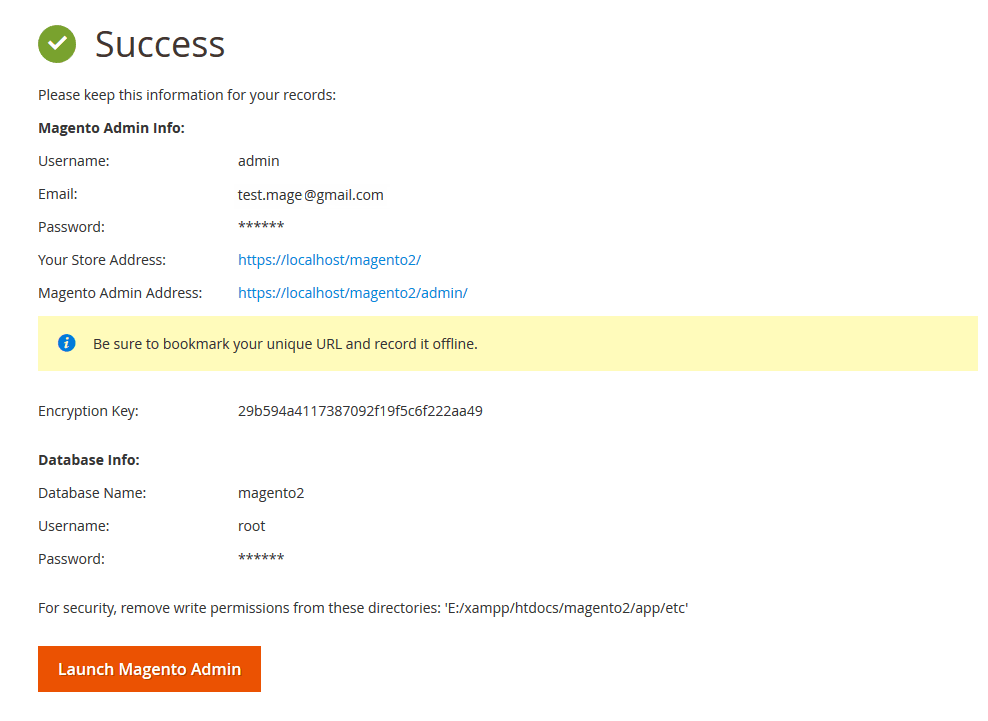Click the 'Success' heading text
Image resolution: width=988 pixels, height=721 pixels.
click(160, 44)
